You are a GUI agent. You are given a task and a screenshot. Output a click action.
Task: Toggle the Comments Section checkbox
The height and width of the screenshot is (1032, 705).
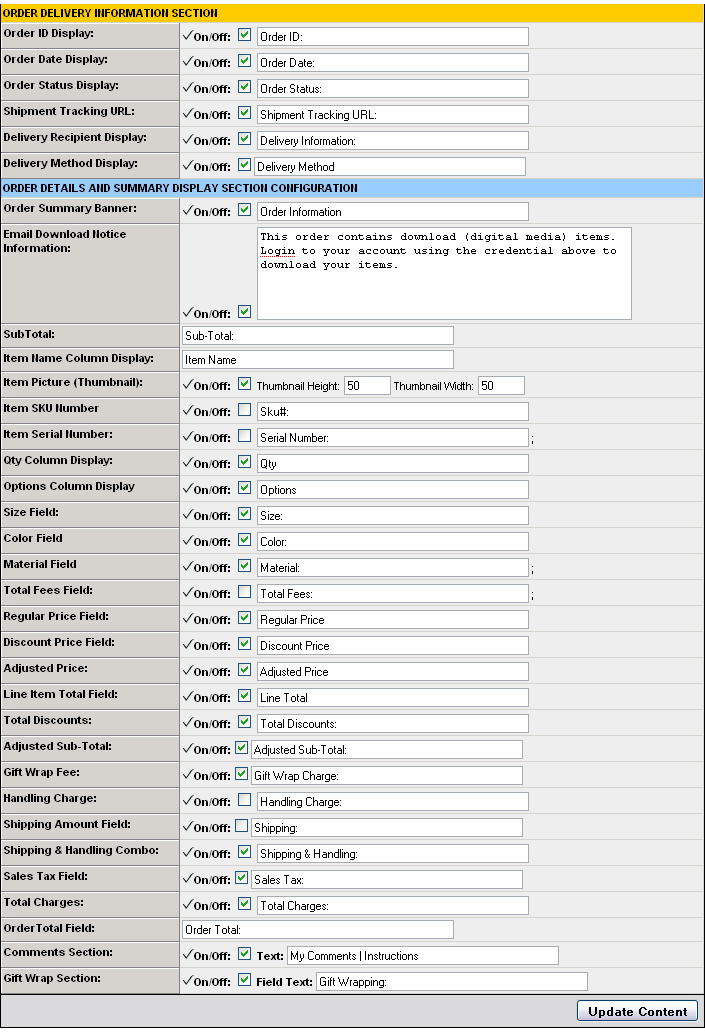[x=244, y=954]
